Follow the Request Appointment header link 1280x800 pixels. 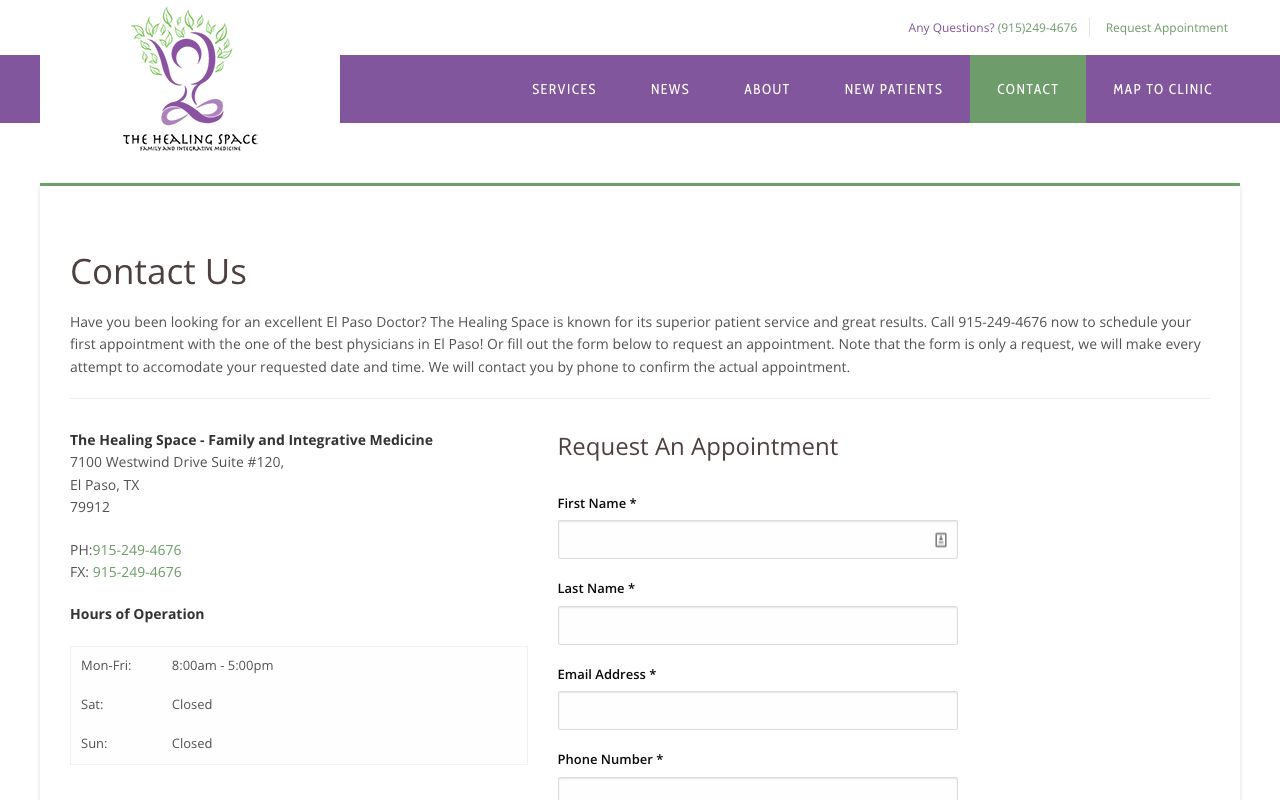pyautogui.click(x=1166, y=28)
